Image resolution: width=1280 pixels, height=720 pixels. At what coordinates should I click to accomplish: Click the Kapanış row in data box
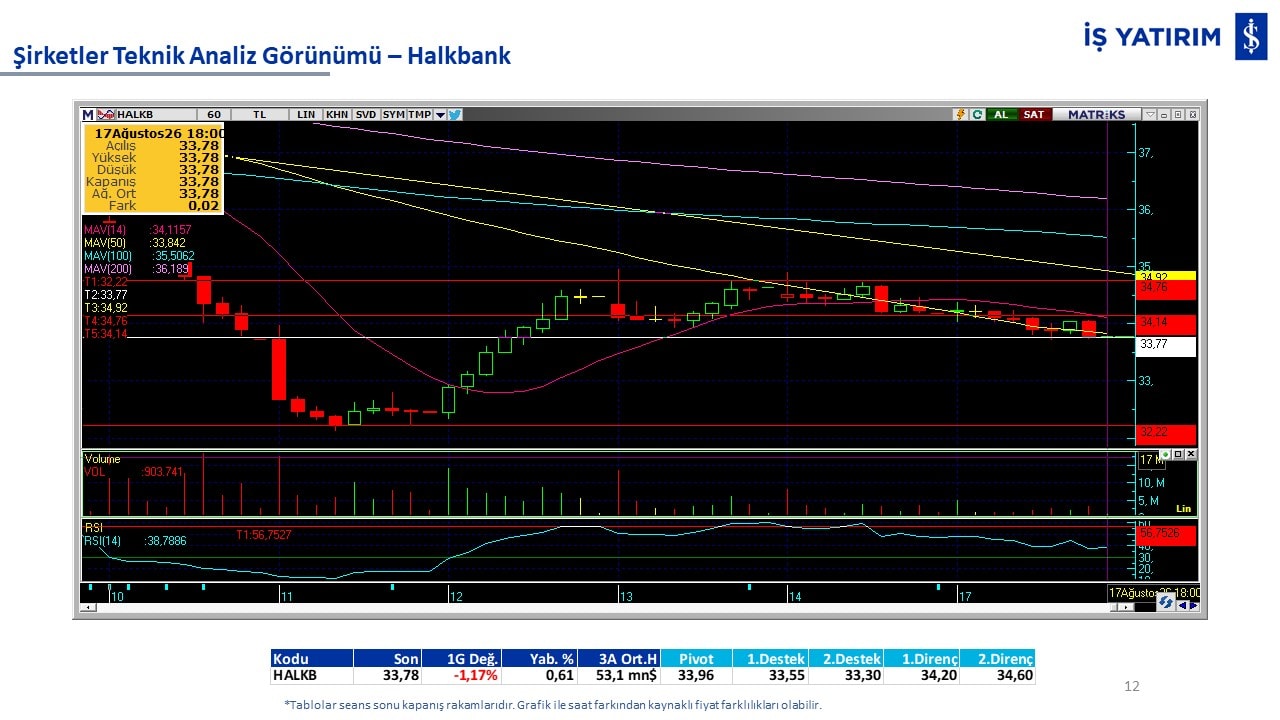152,182
